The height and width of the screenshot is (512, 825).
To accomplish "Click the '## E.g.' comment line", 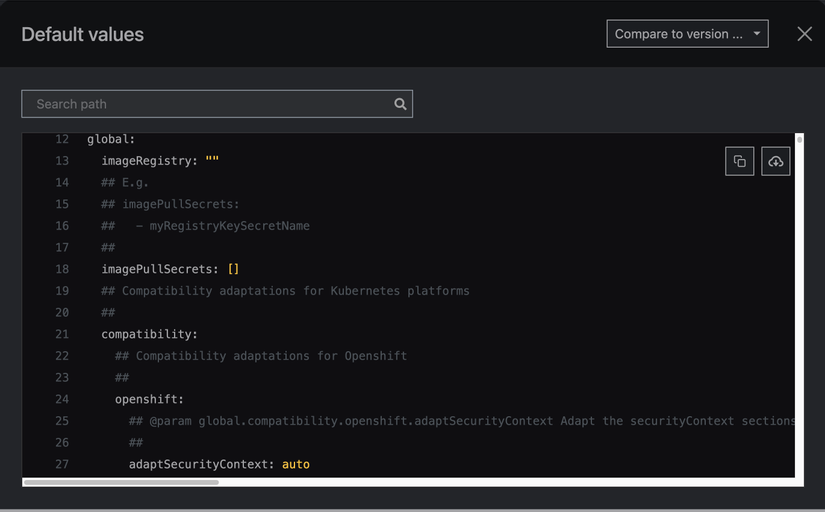I will [125, 182].
